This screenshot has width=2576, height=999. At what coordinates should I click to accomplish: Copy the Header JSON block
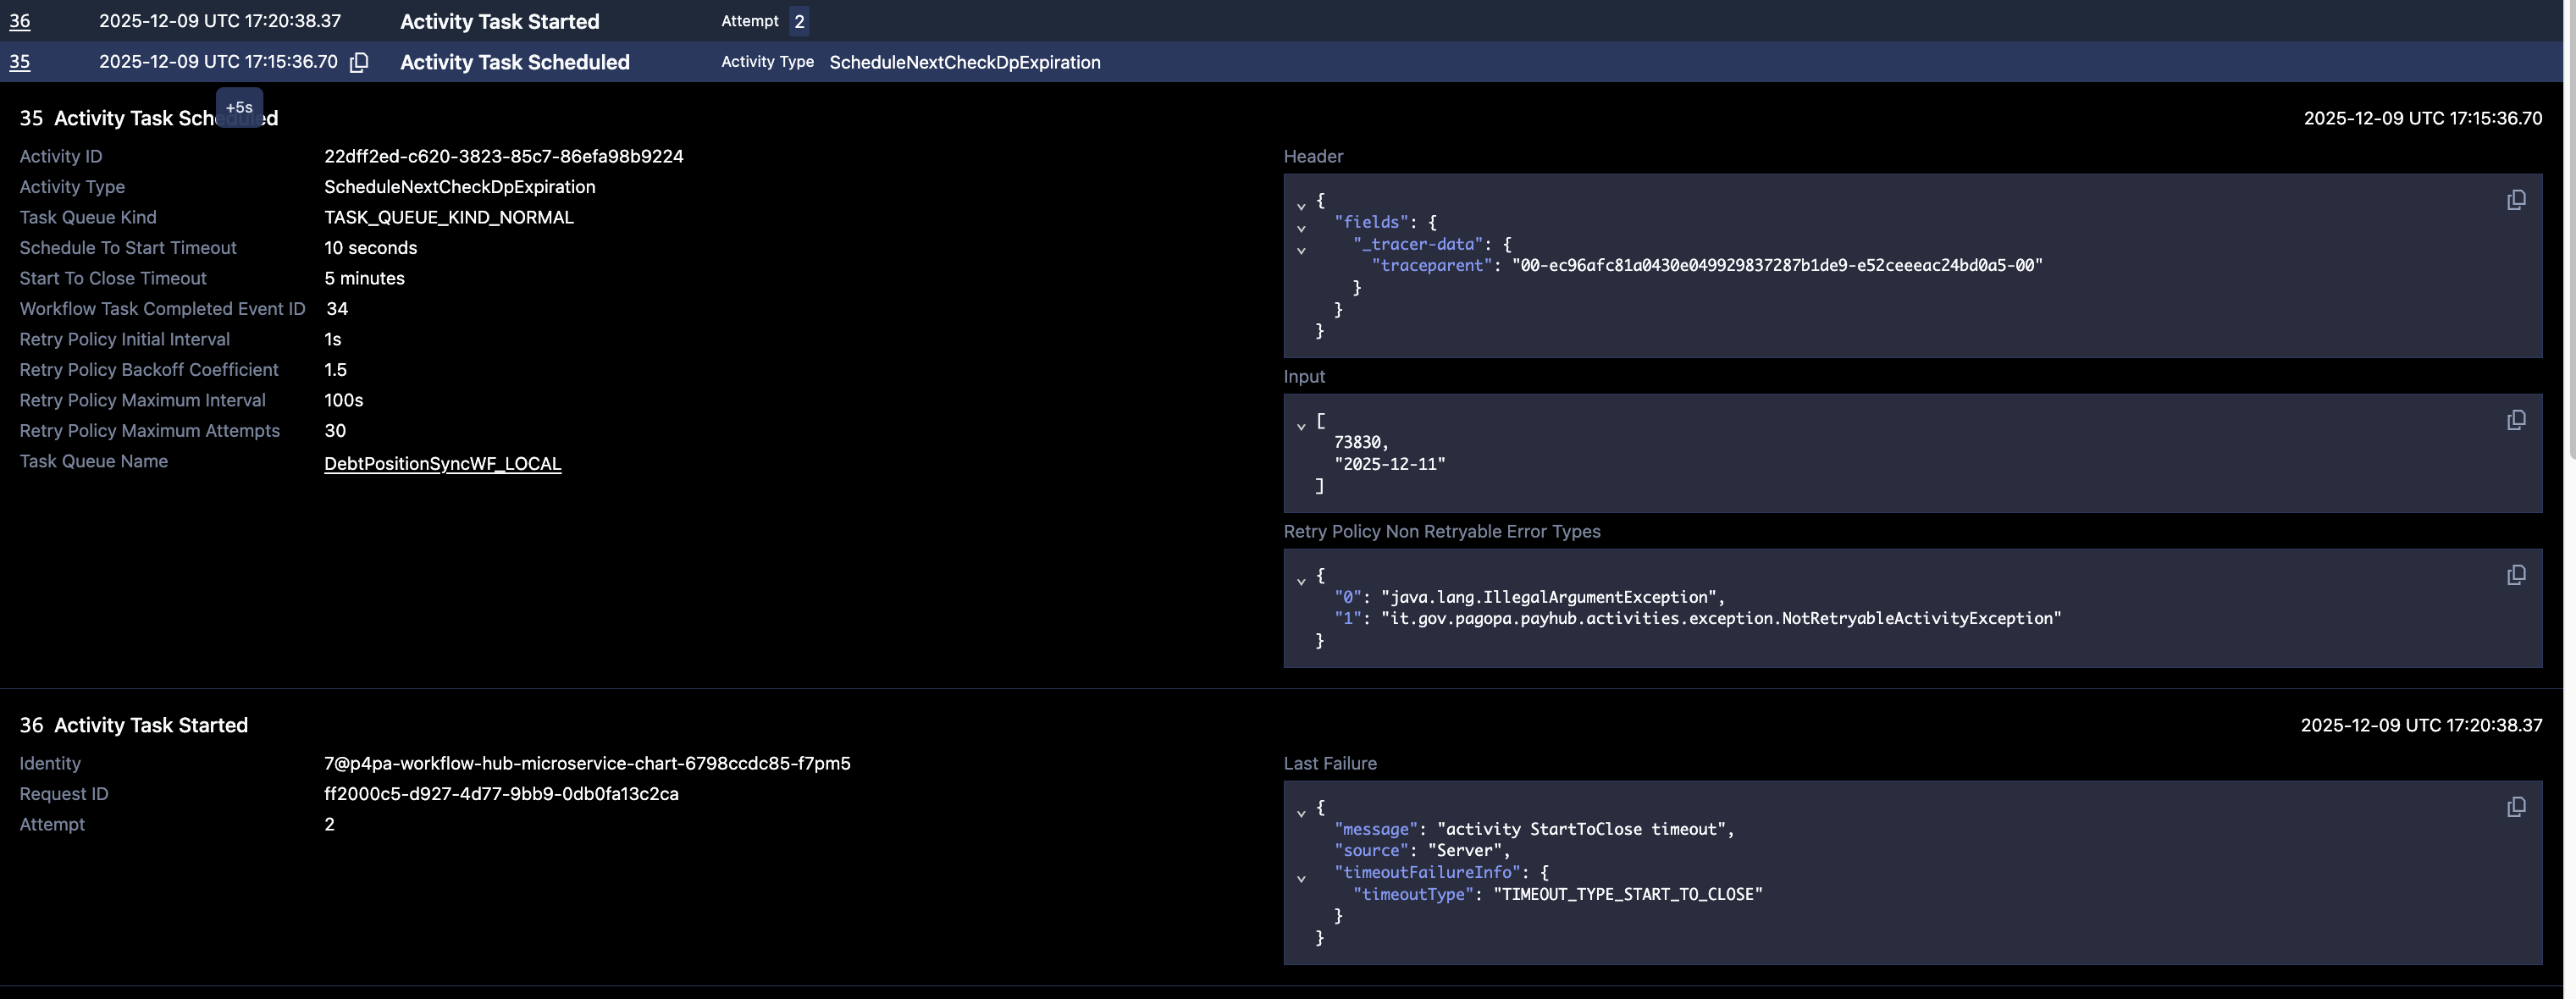point(2515,200)
